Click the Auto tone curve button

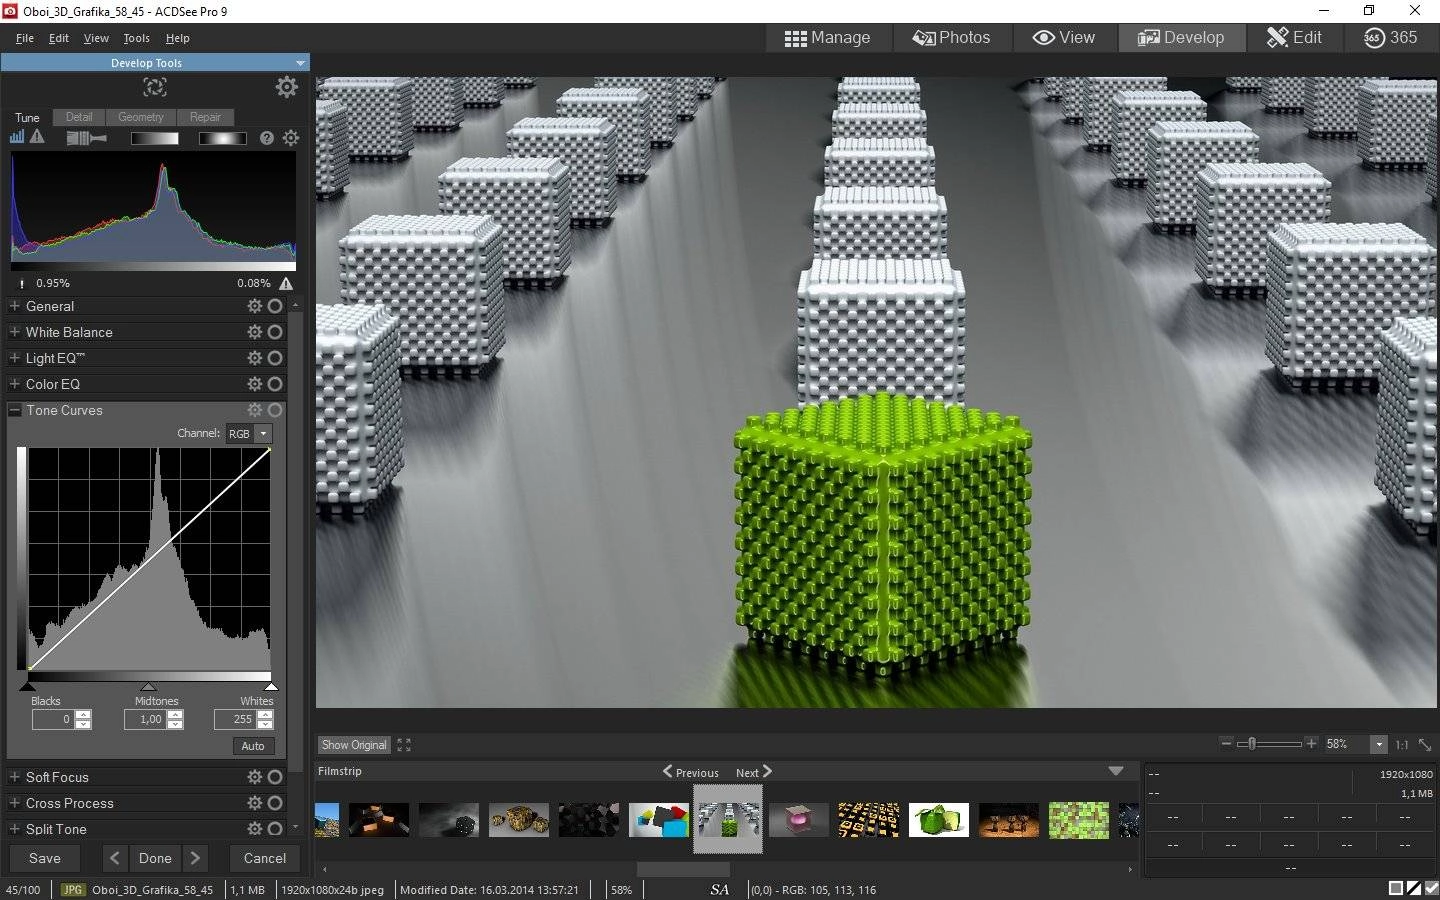click(x=253, y=746)
